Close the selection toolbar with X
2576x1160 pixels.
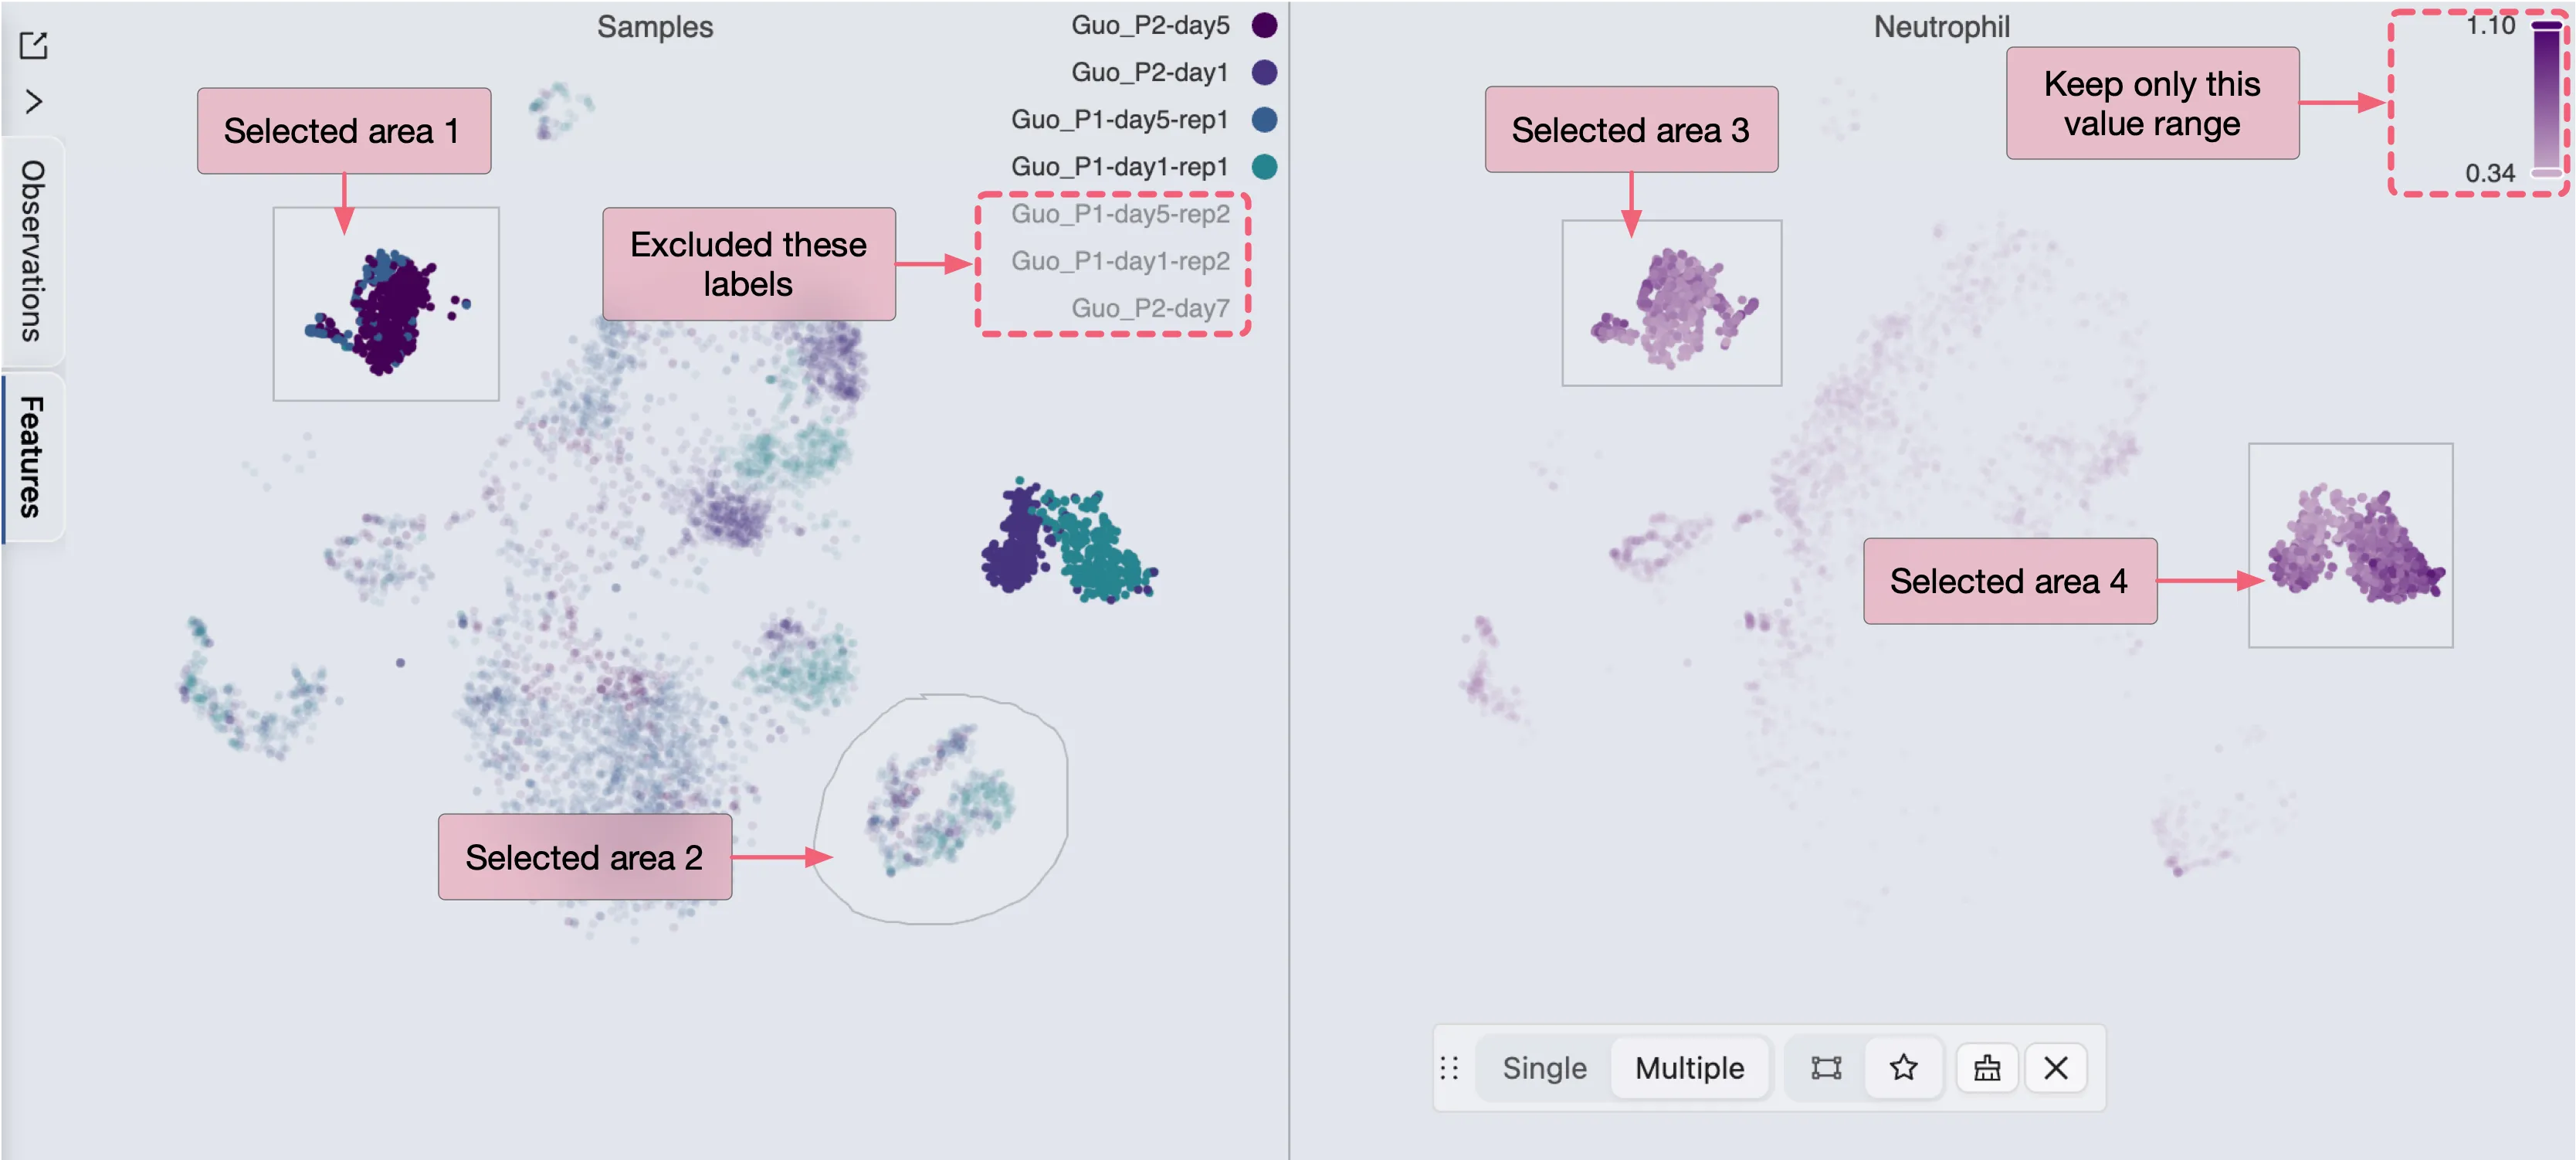pyautogui.click(x=2056, y=1068)
